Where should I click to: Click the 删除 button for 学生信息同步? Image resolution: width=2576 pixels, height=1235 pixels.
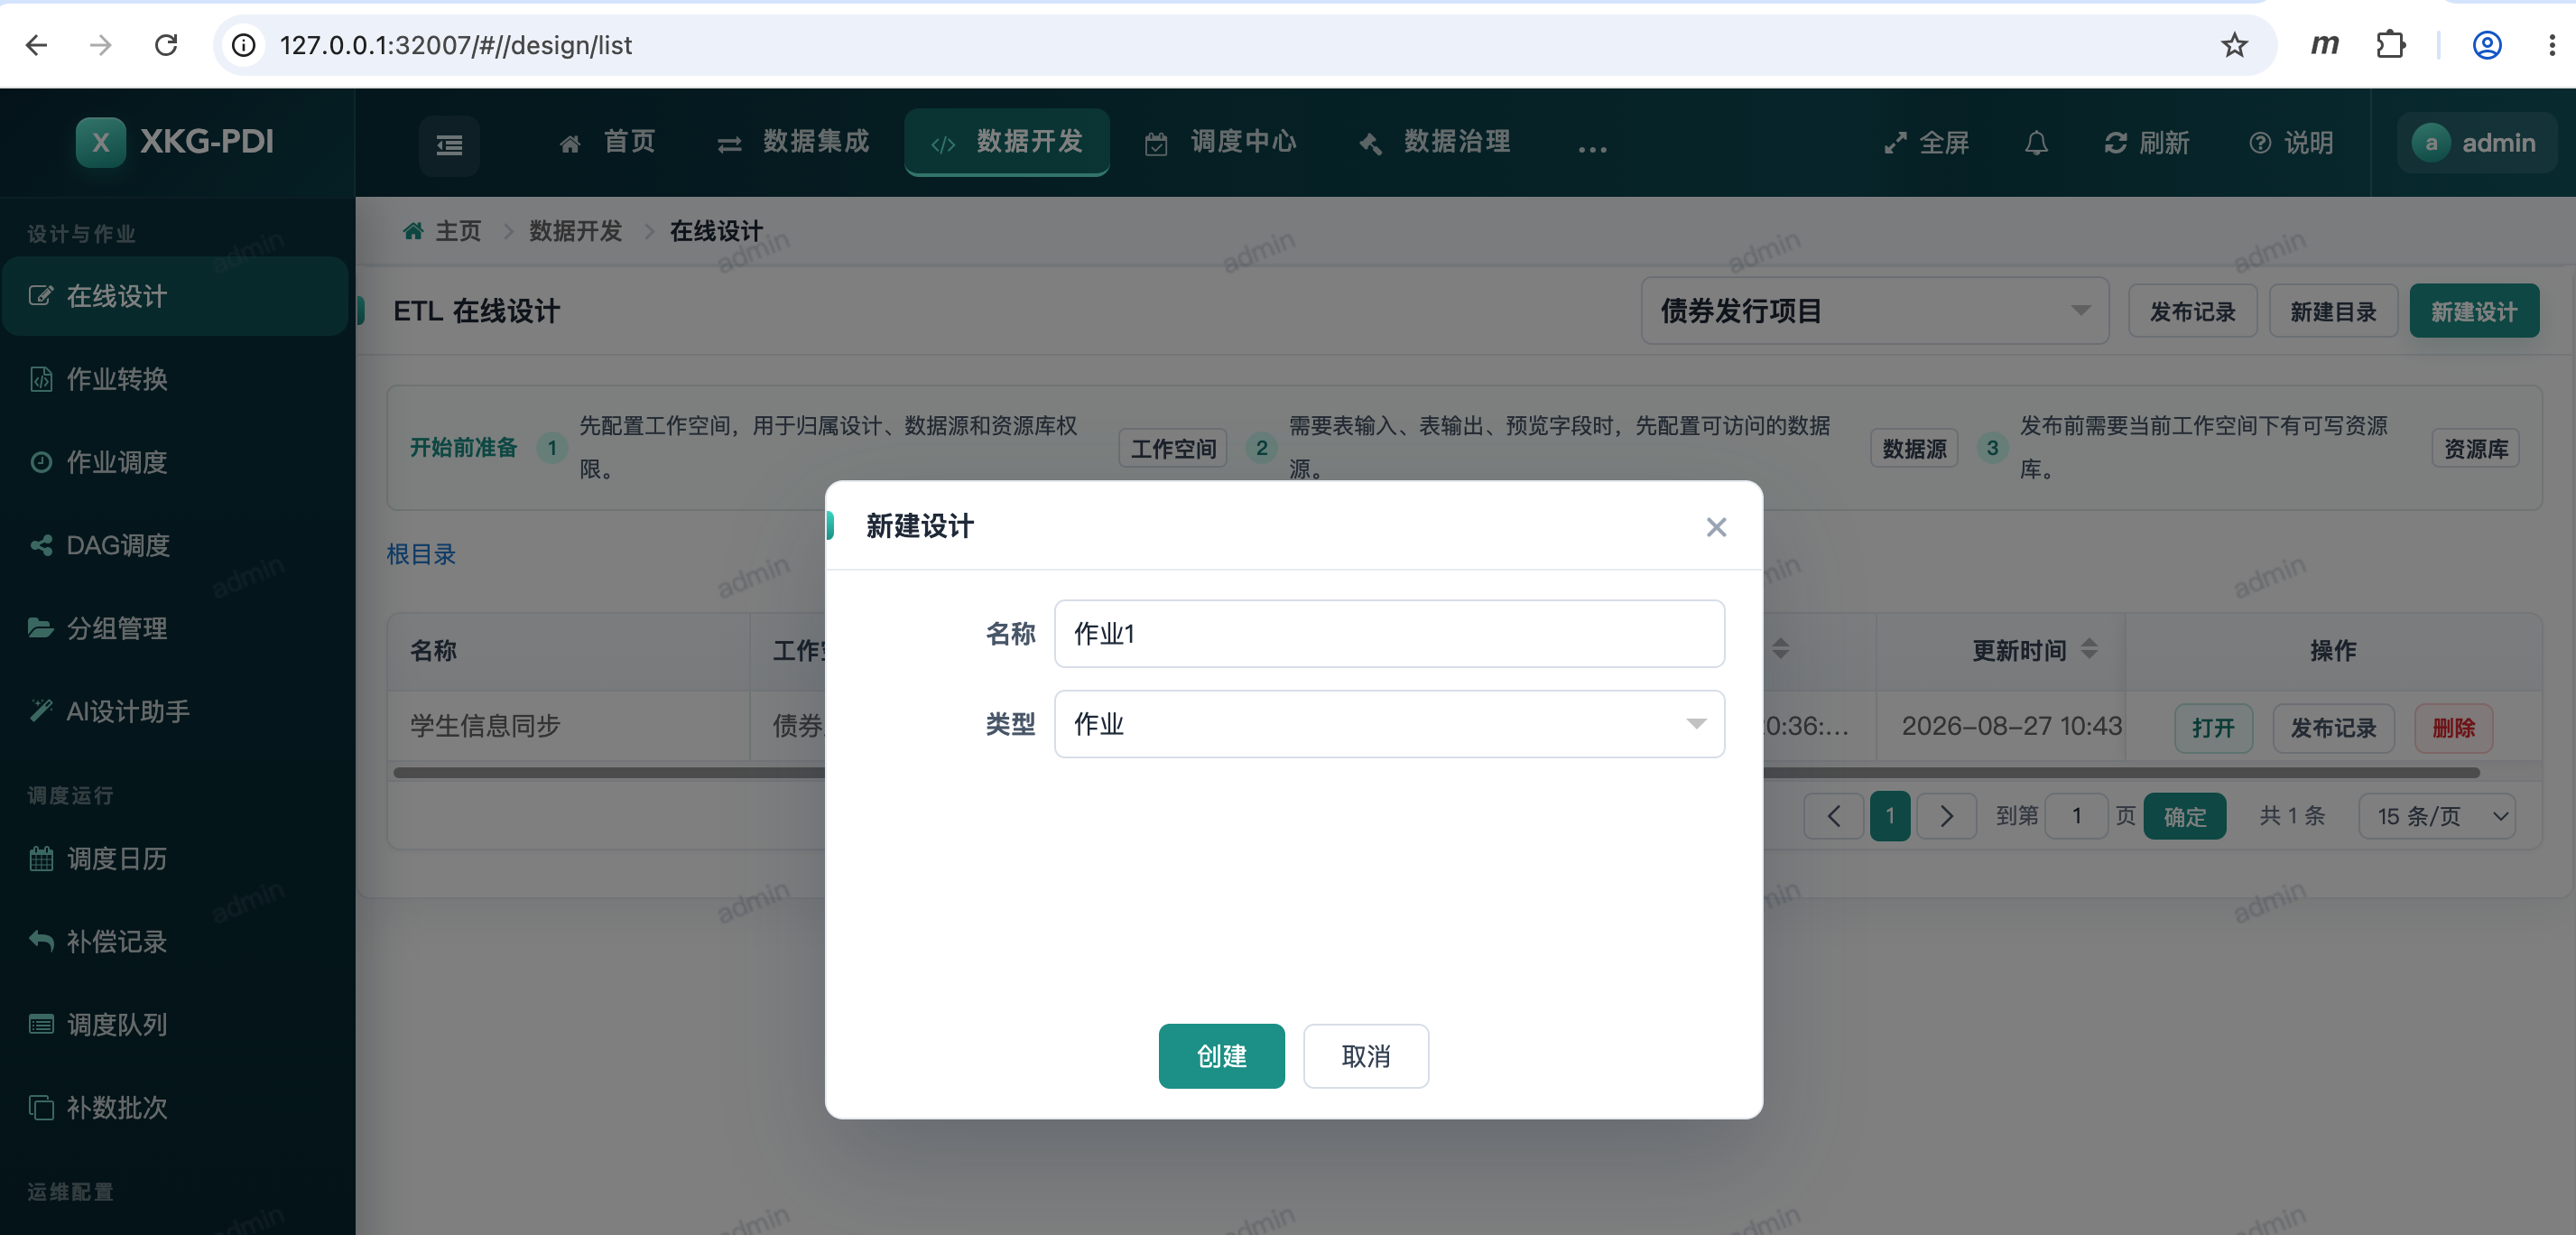coord(2453,728)
